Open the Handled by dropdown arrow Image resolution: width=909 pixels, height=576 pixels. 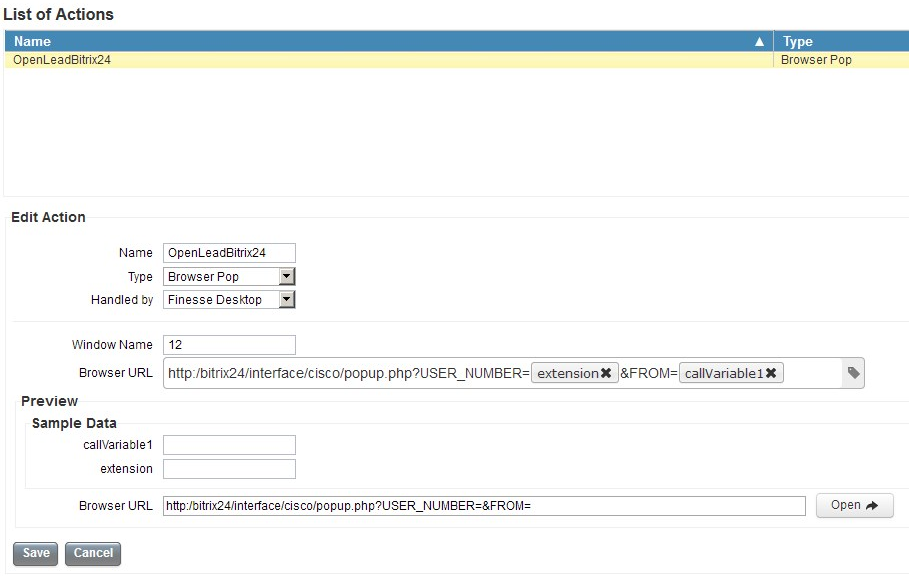287,300
